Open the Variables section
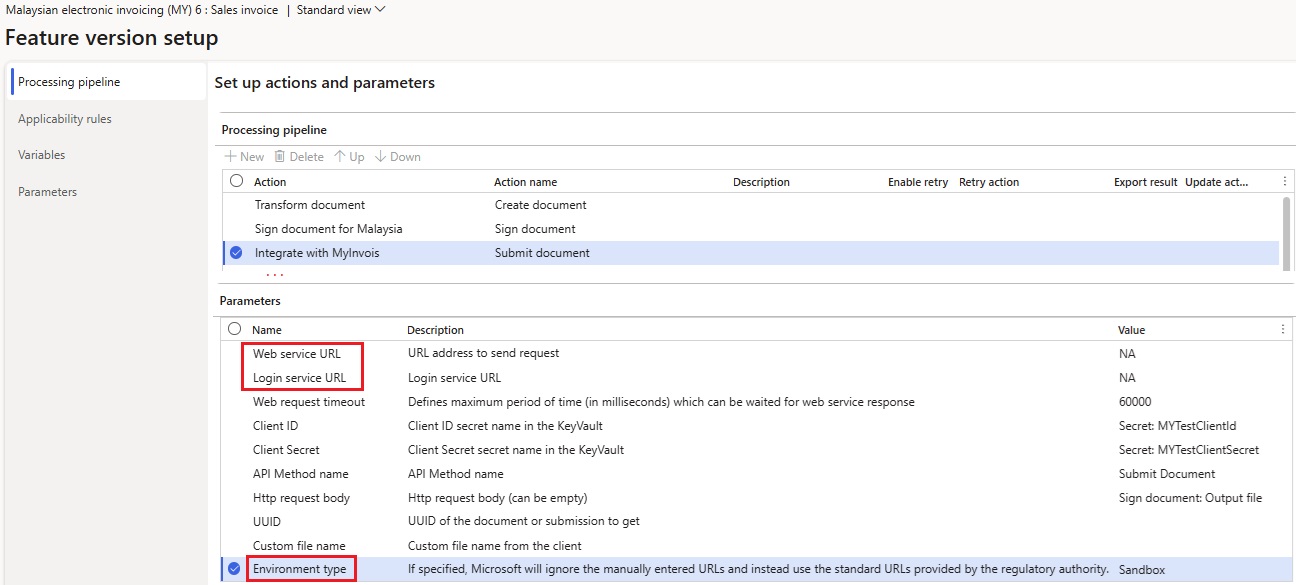Screen dimensions: 1296x585 pos(42,154)
